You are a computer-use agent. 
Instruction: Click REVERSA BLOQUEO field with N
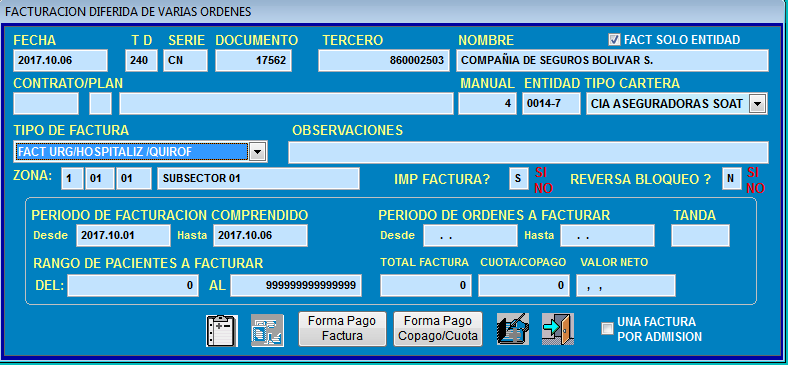(732, 179)
